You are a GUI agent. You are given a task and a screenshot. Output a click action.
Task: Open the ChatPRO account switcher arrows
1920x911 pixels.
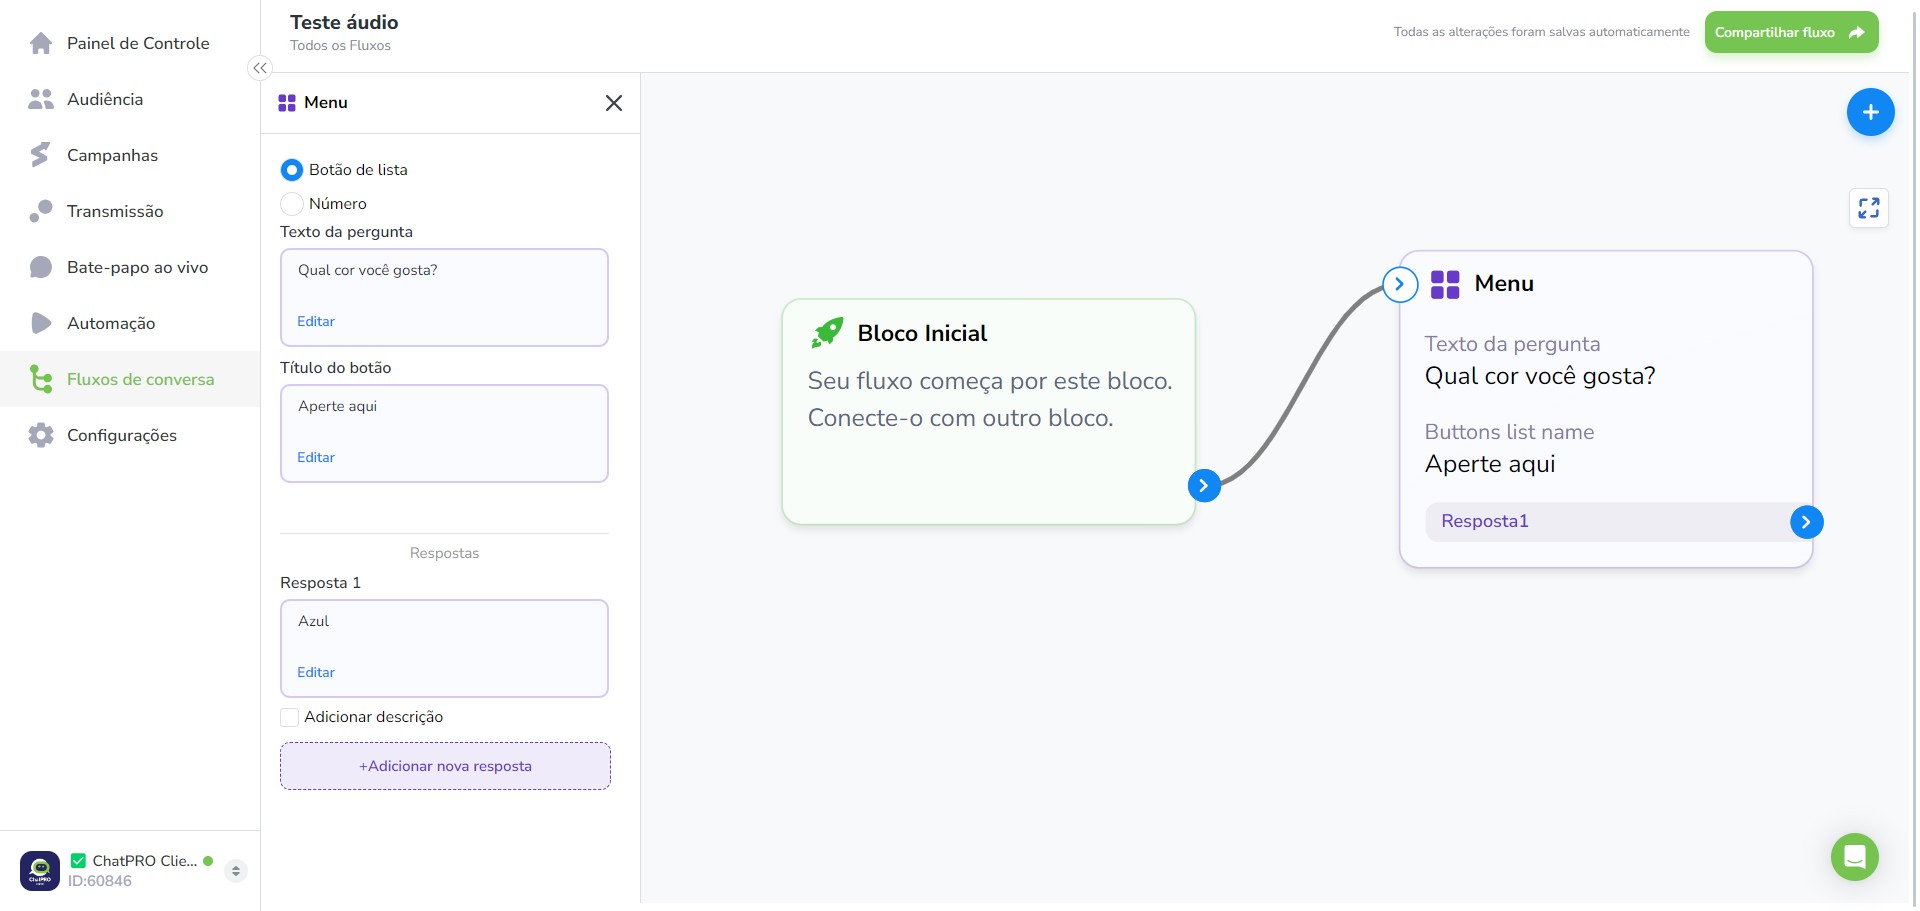point(236,871)
